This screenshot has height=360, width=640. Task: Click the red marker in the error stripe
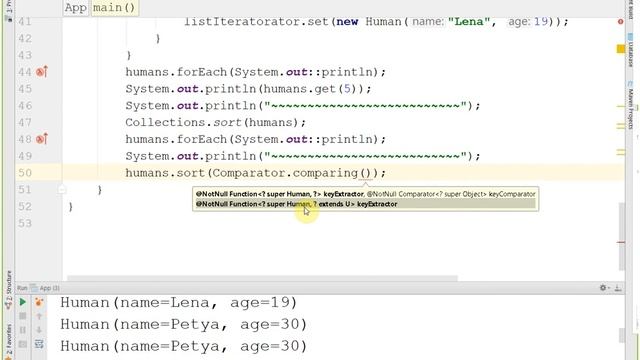tap(620, 242)
